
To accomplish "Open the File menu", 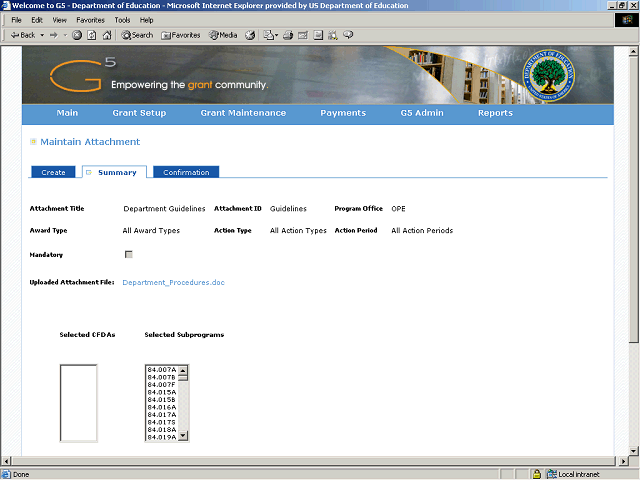I will pyautogui.click(x=16, y=20).
